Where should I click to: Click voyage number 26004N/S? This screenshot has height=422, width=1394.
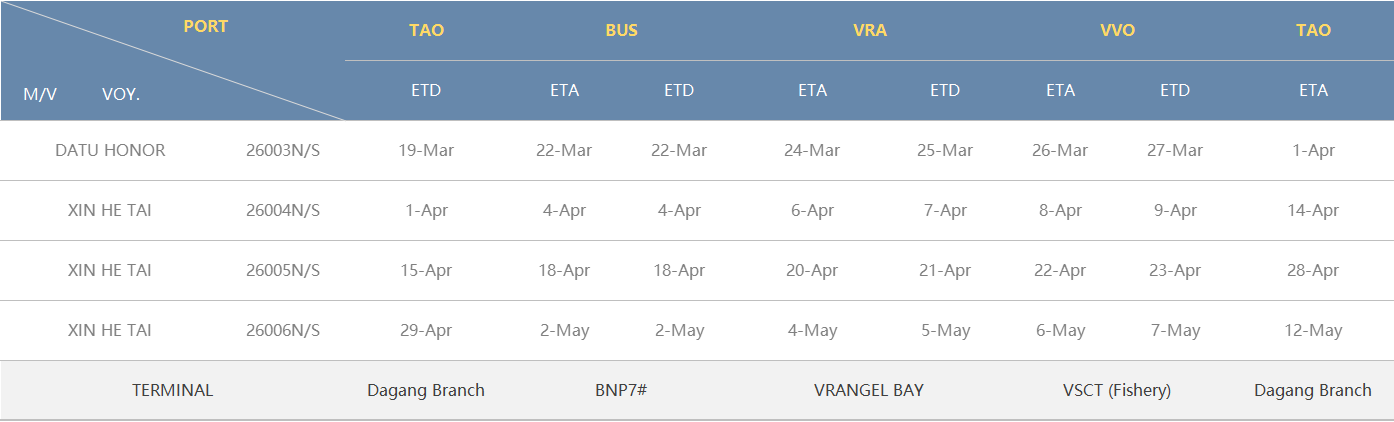pyautogui.click(x=283, y=210)
